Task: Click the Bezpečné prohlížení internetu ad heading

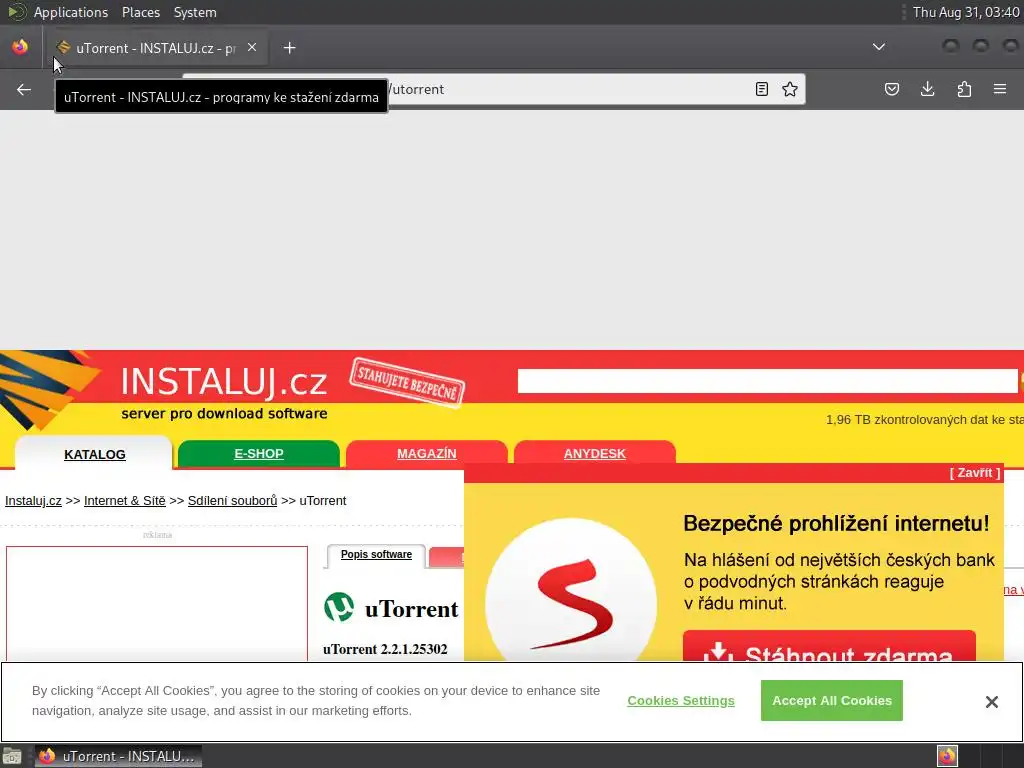Action: pos(836,523)
